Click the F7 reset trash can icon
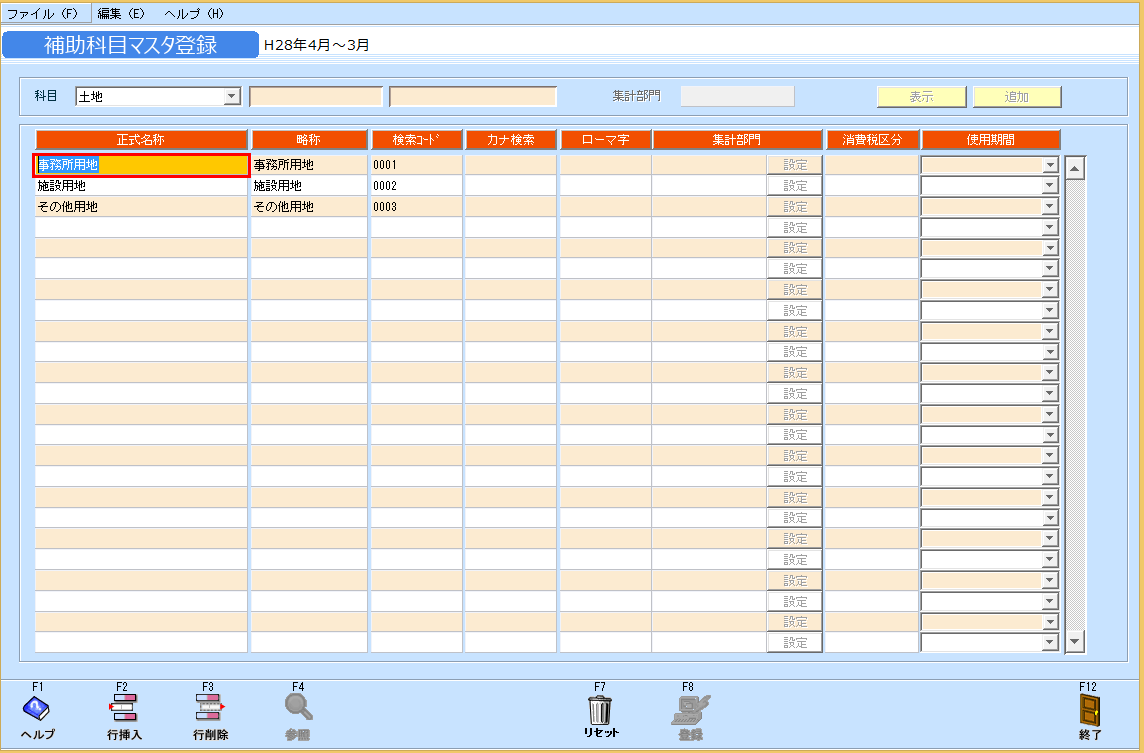This screenshot has width=1144, height=753. [x=600, y=709]
